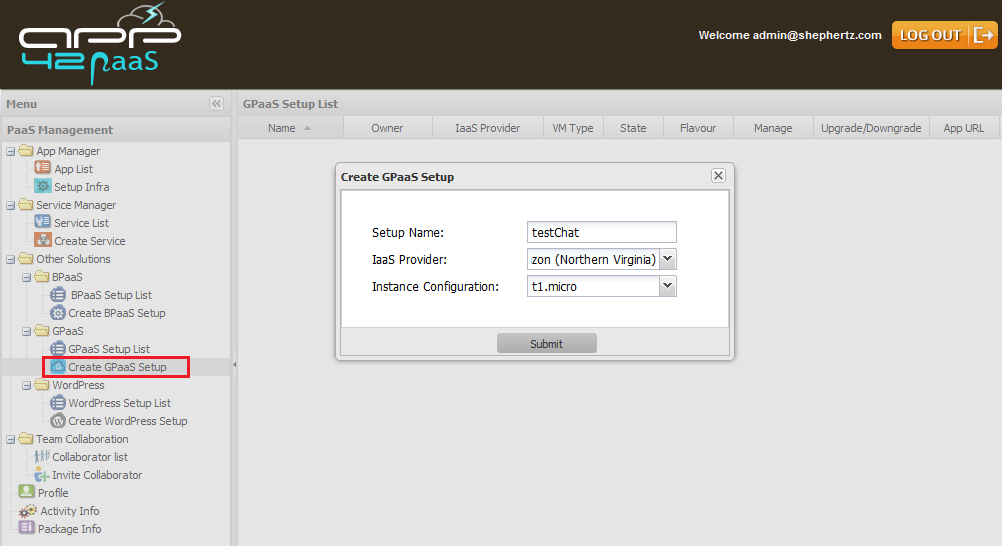Screen dimensions: 1002x546
Task: Collapse the Other Solutions folder node
Action: tap(11, 260)
